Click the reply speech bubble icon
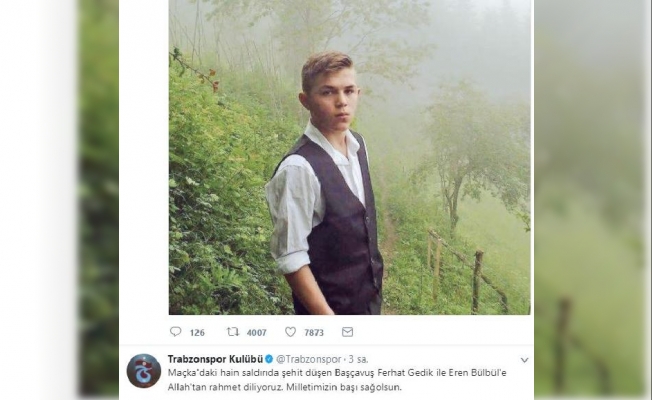This screenshot has height=400, width=652. coord(175,331)
